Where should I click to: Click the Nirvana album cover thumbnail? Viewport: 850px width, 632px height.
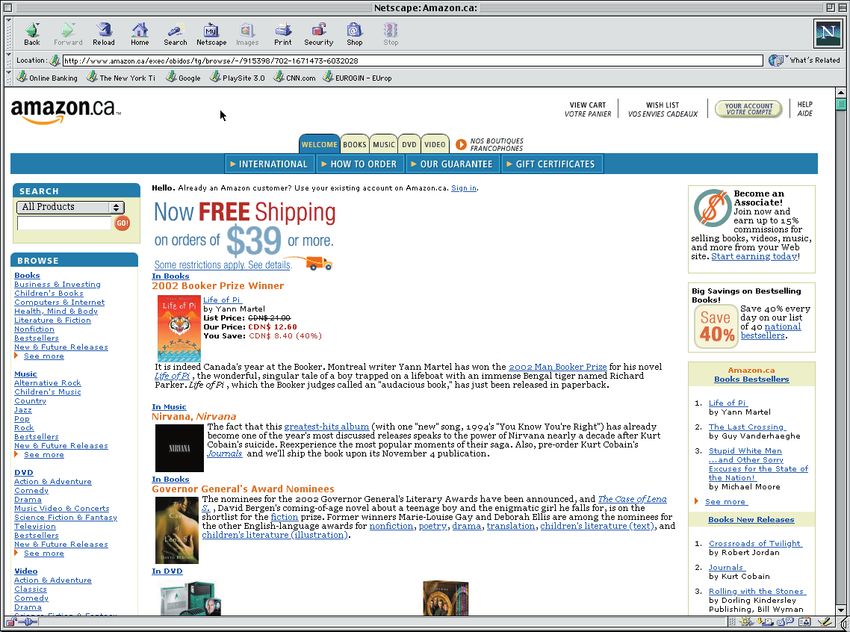(179, 448)
